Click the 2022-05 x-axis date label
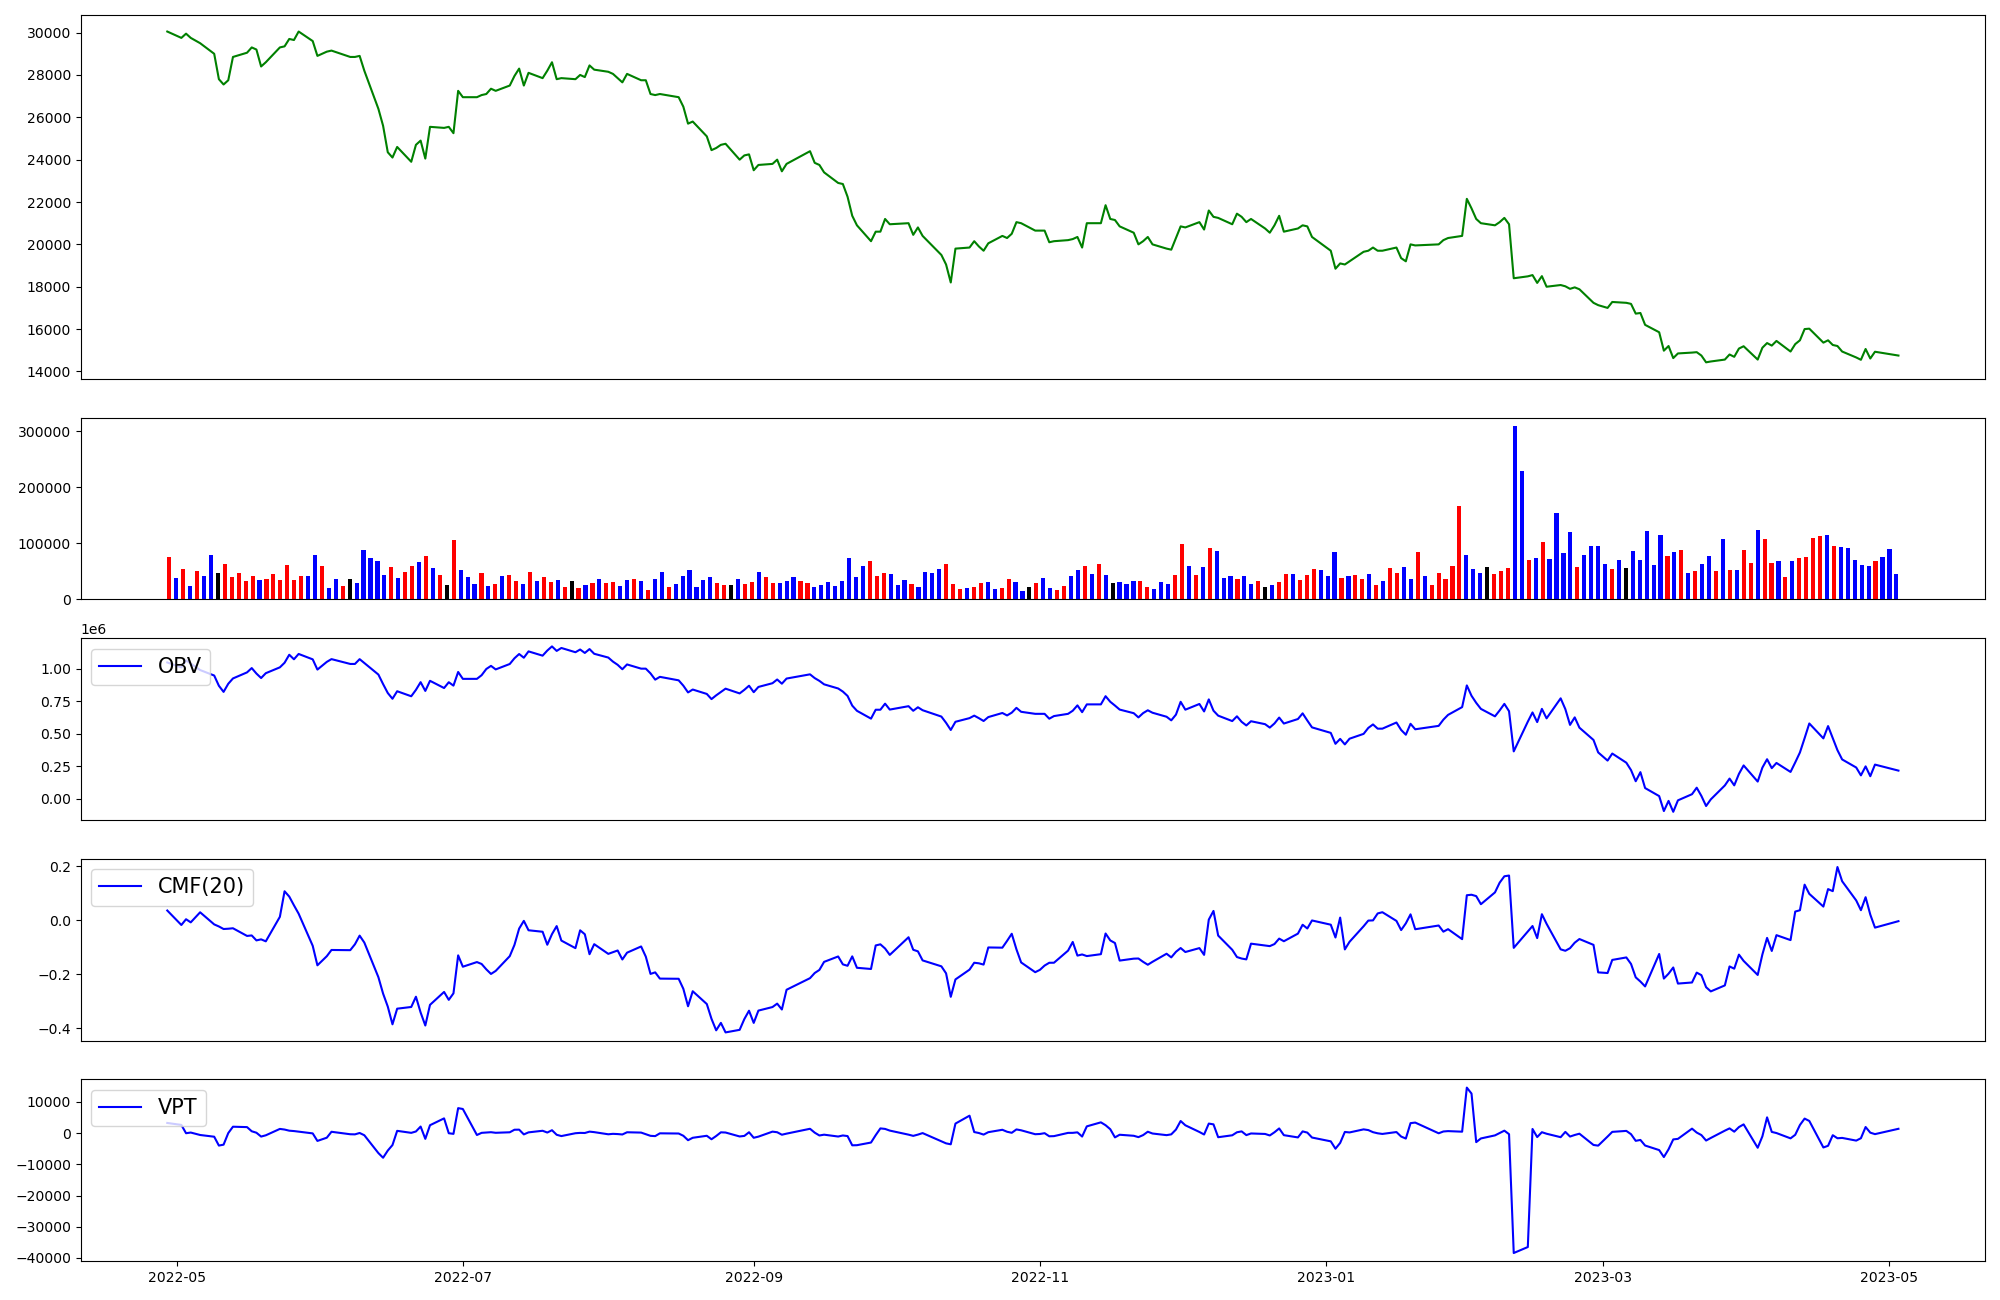This screenshot has height=1300, width=2000. [x=177, y=1277]
